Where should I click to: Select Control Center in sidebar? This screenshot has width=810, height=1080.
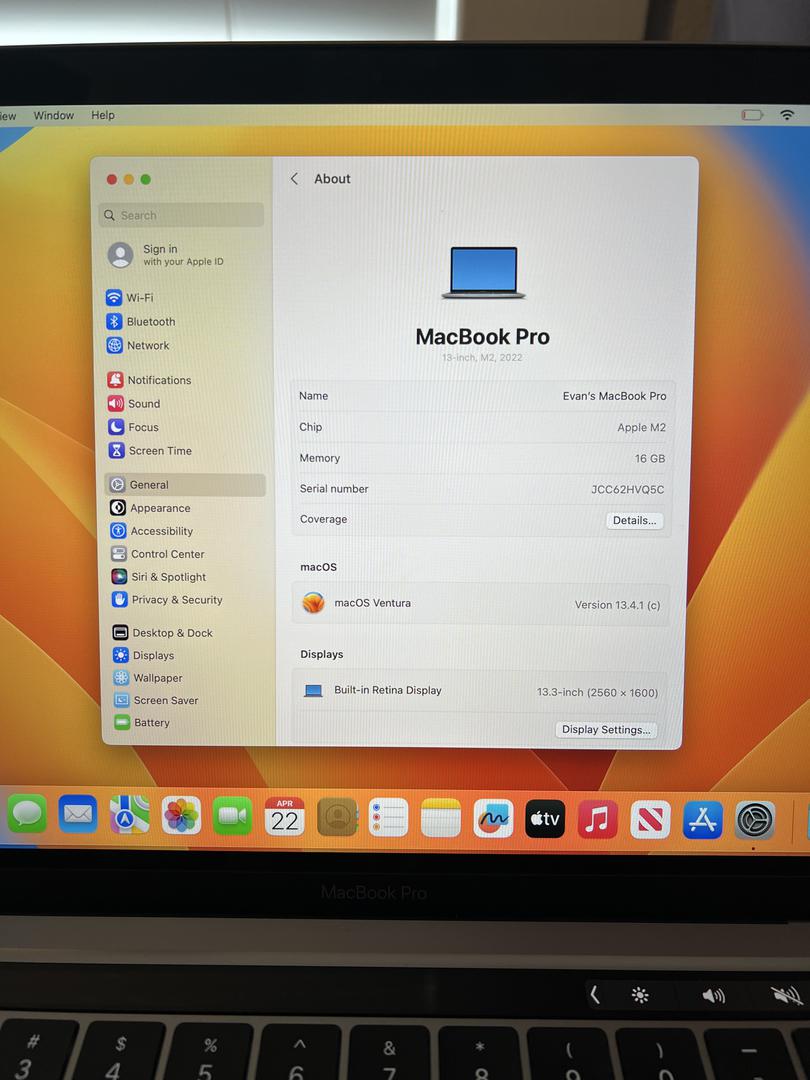(x=167, y=554)
